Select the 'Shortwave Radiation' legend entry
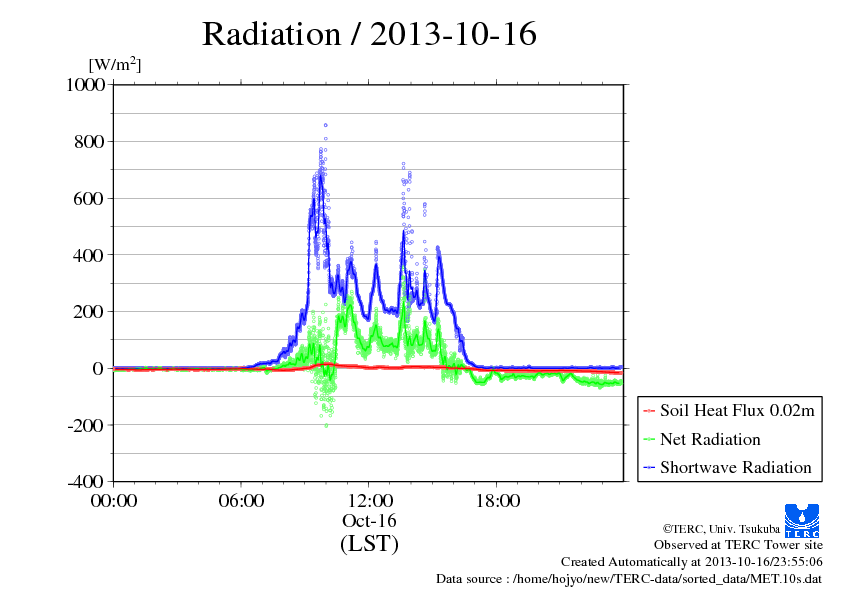Viewport: 842px width, 595px height. point(727,467)
